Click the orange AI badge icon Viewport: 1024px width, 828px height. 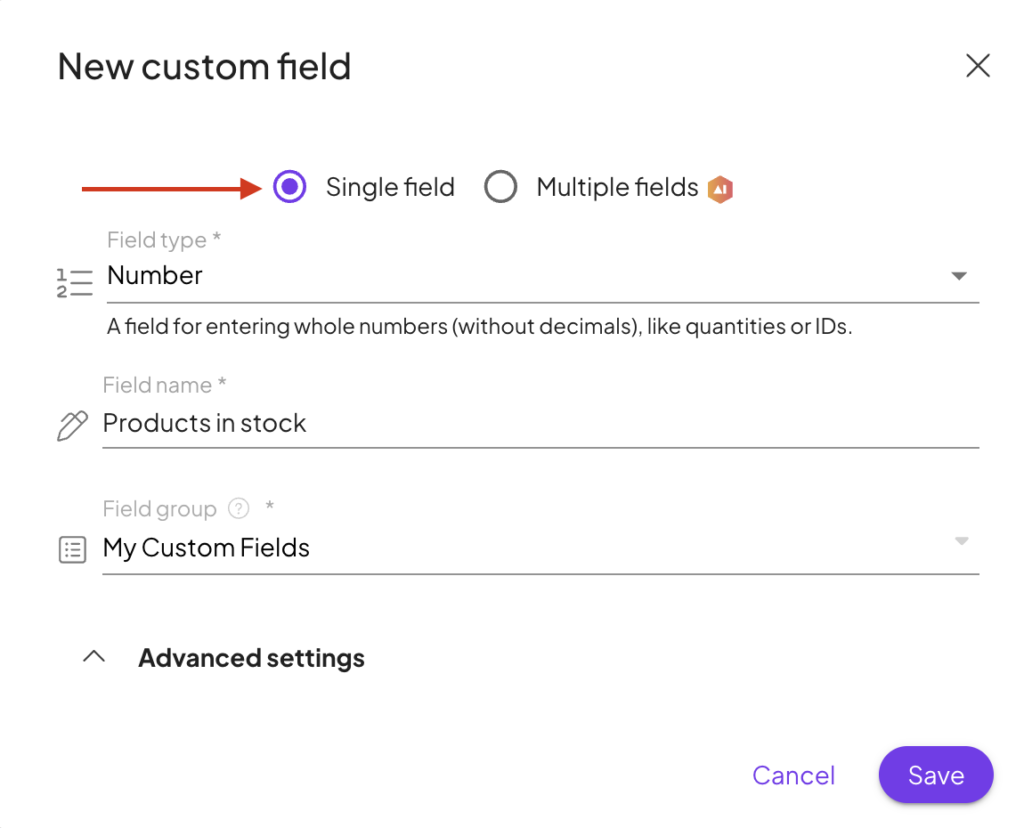coord(720,188)
